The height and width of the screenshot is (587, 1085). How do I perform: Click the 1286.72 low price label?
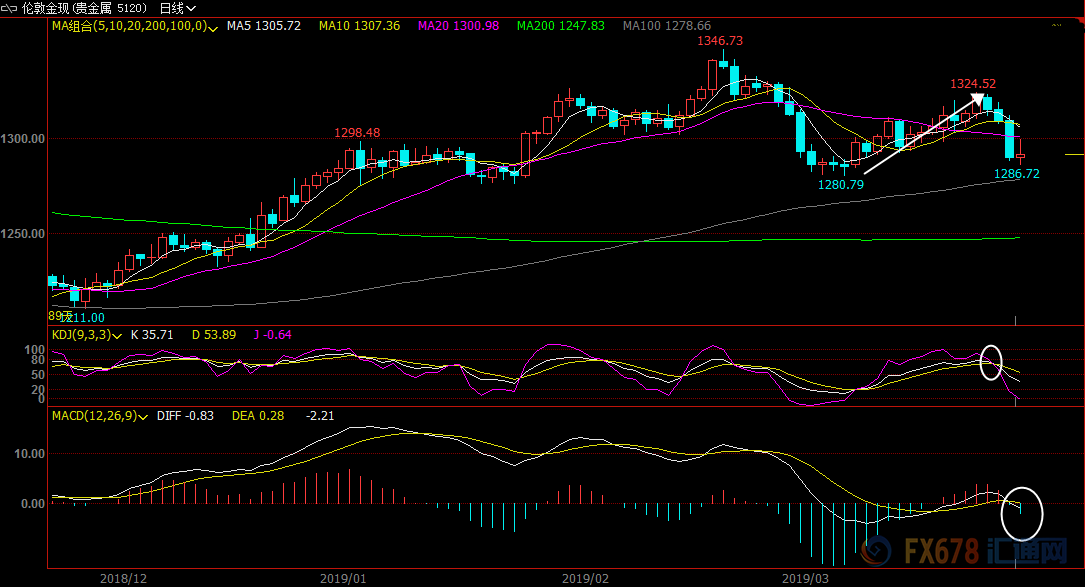click(1016, 174)
